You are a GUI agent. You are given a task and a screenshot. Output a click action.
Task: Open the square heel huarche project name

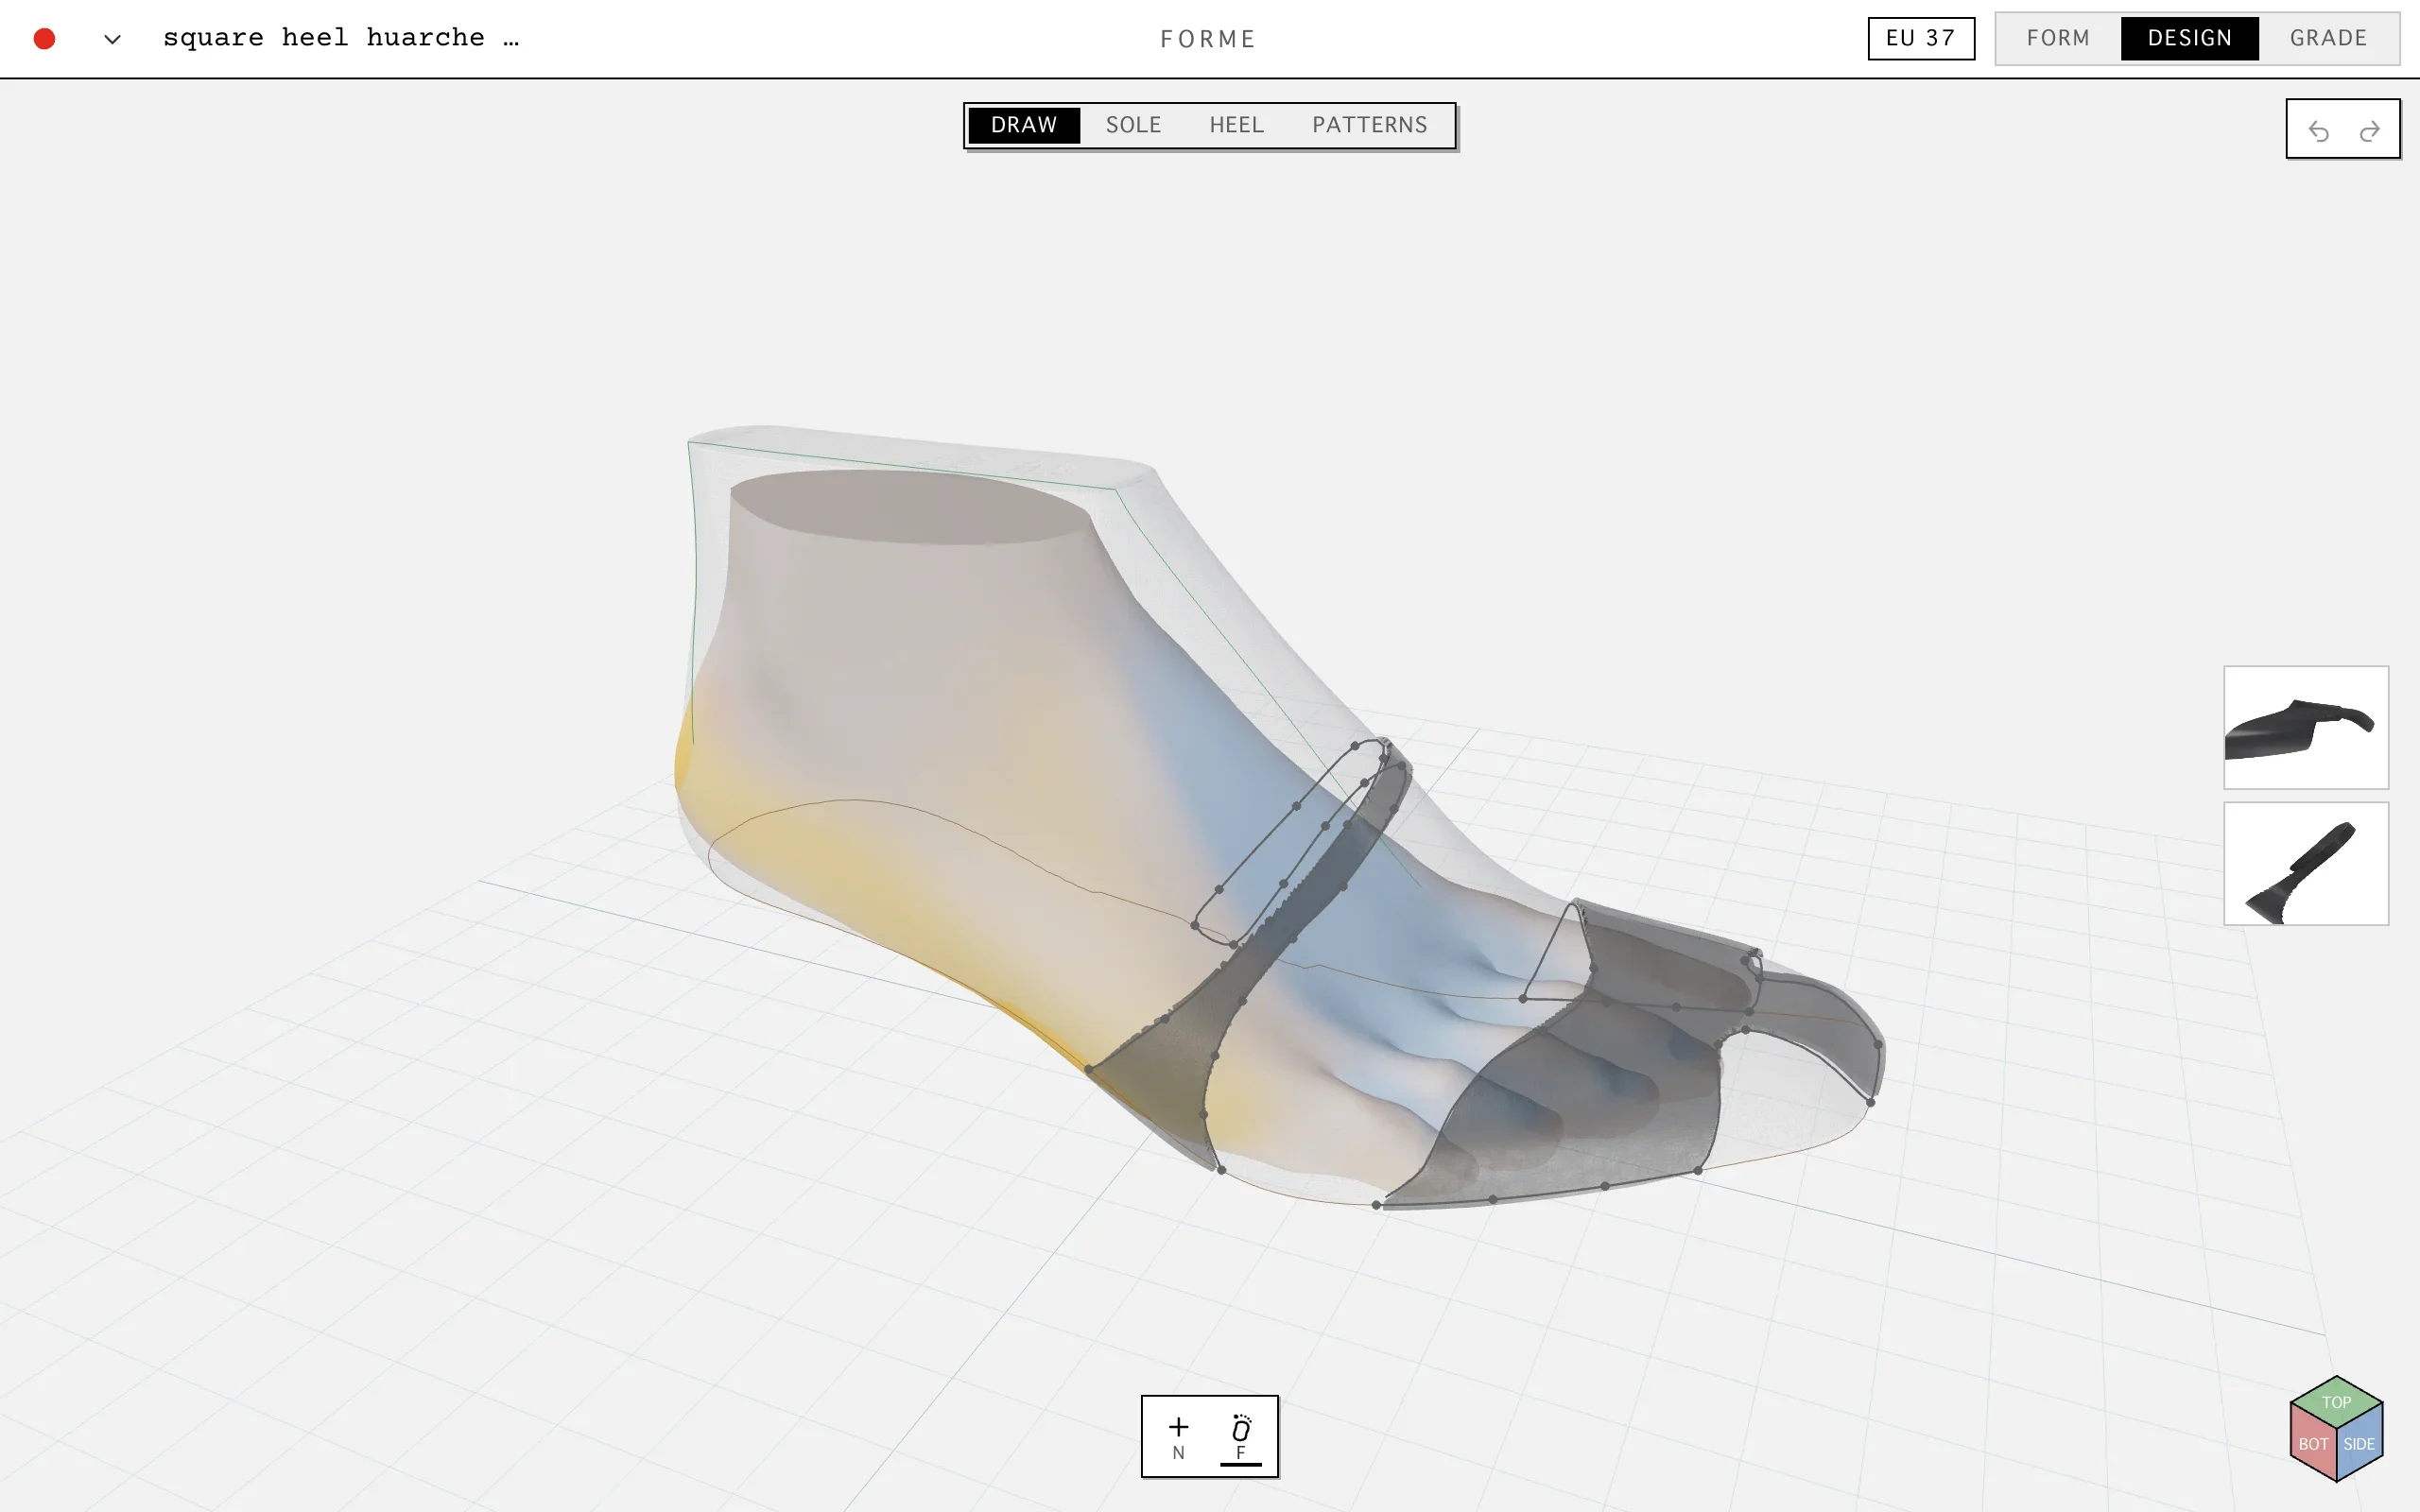(x=341, y=38)
